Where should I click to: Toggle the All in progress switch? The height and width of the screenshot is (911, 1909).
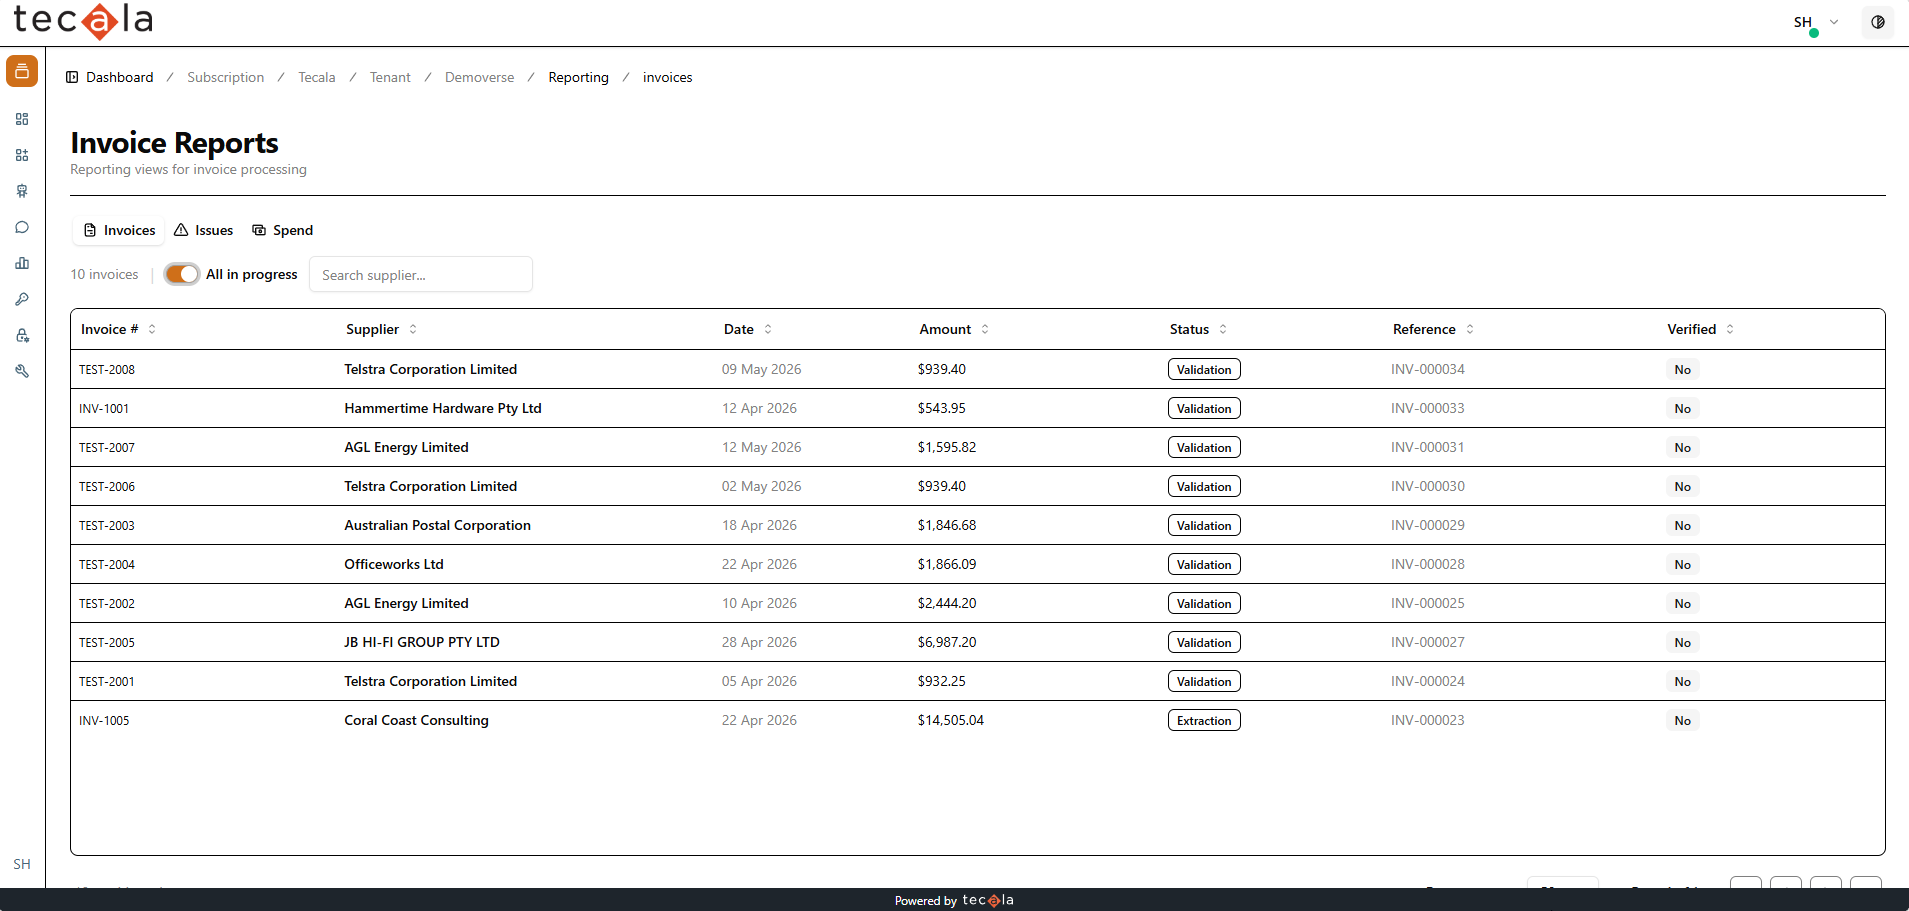coord(182,274)
